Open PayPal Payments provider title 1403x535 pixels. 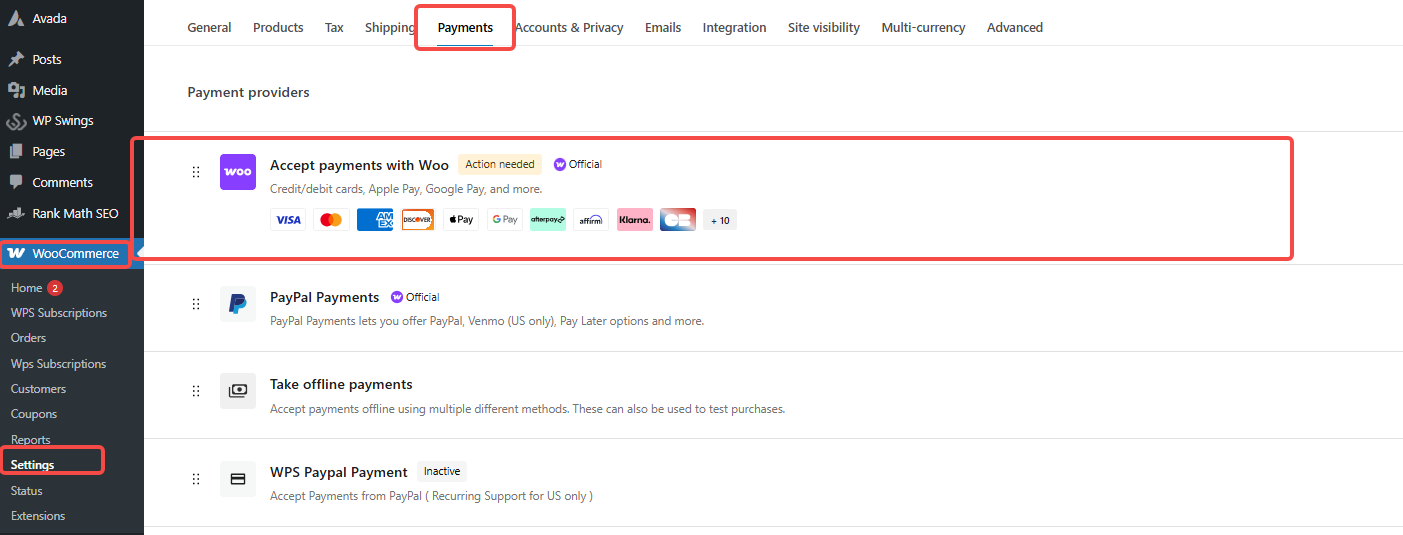325,297
